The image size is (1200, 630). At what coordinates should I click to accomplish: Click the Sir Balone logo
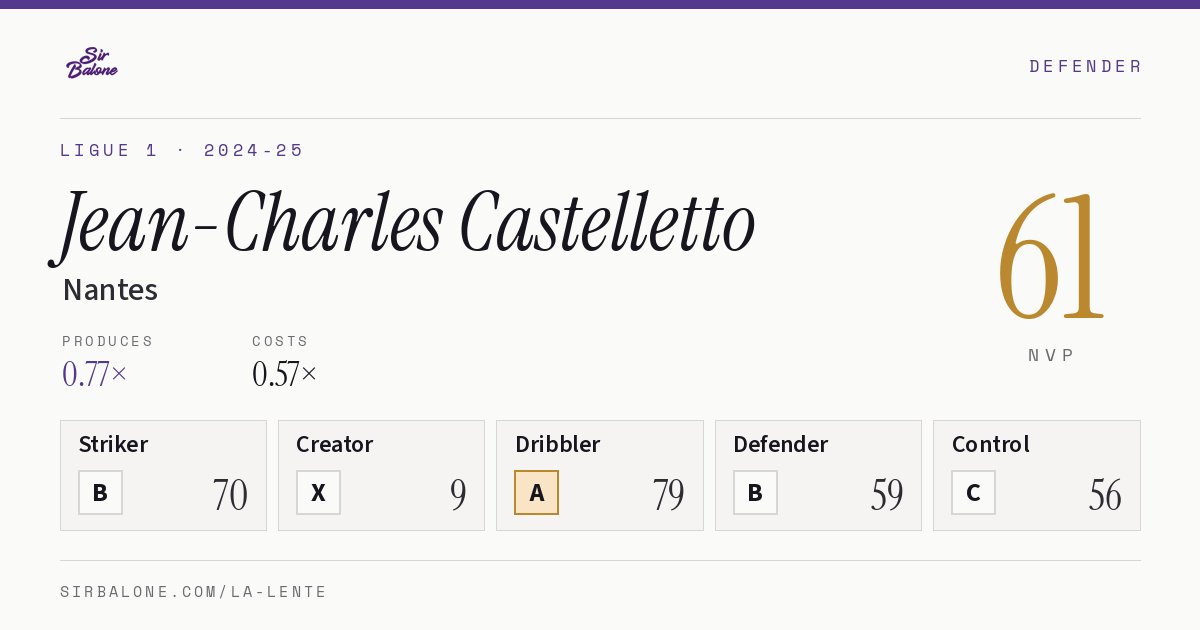pos(91,63)
